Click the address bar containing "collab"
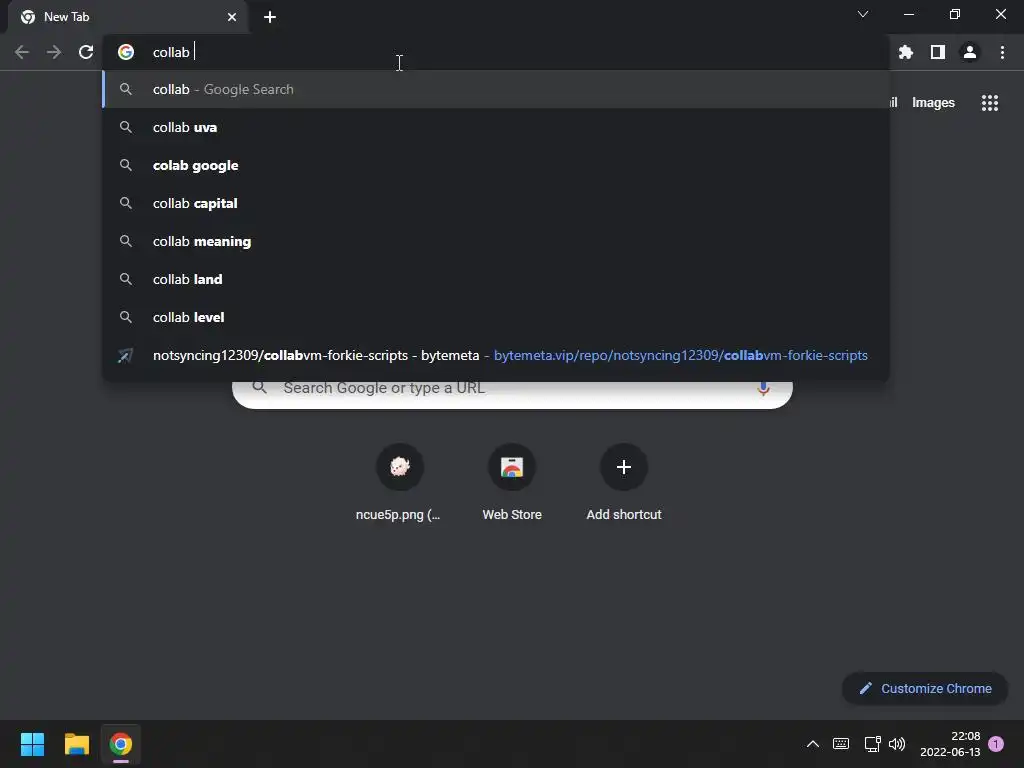 [496, 52]
